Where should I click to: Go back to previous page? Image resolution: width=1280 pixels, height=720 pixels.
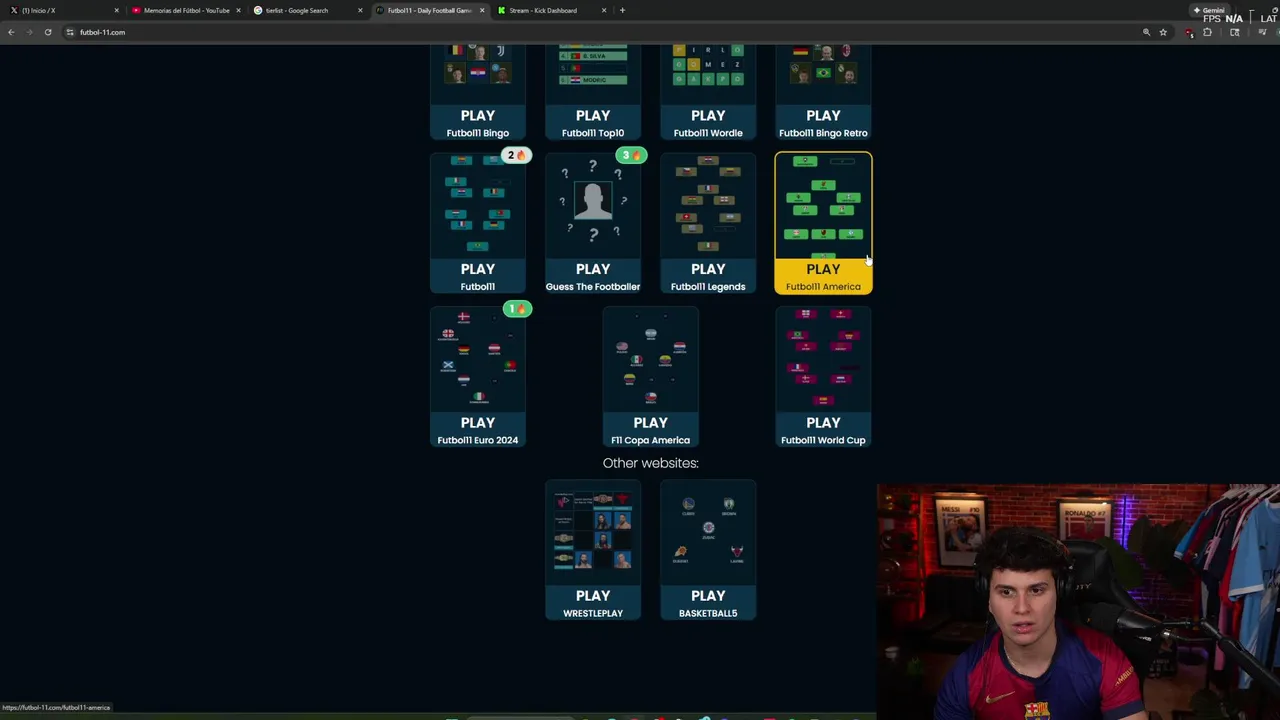(11, 32)
